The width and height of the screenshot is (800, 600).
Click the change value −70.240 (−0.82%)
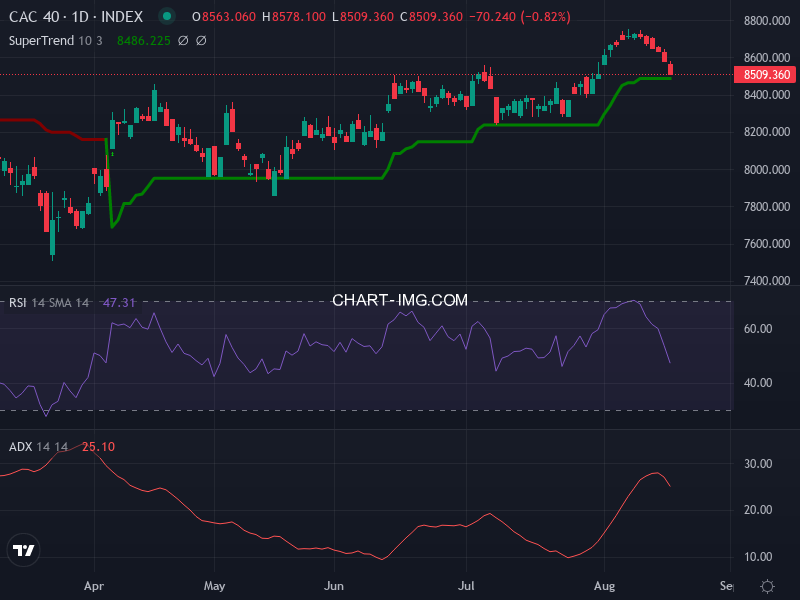[x=519, y=17]
